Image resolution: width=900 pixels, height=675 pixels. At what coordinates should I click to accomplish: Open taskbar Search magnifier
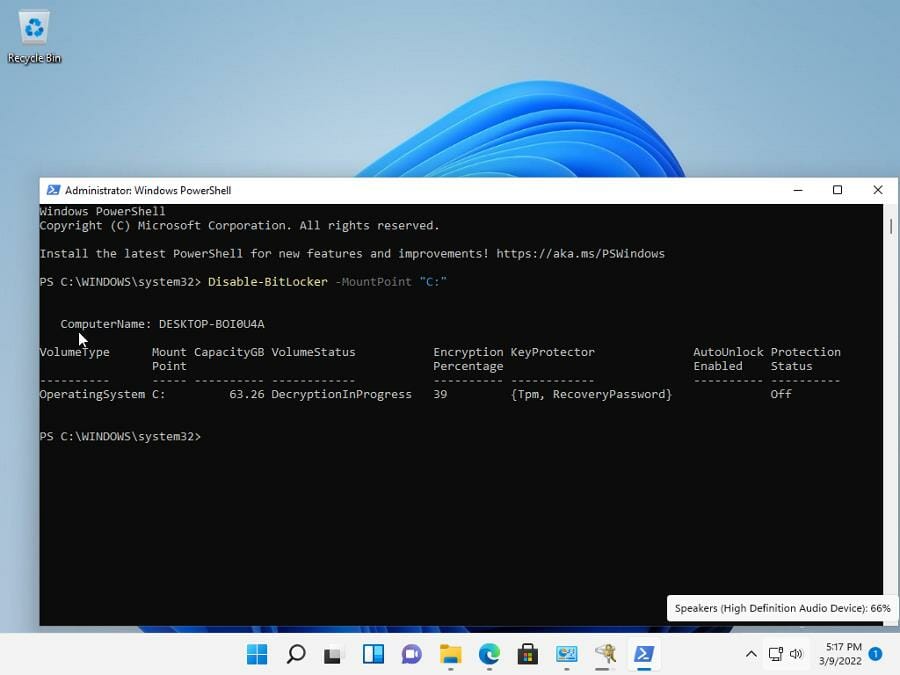tap(296, 654)
